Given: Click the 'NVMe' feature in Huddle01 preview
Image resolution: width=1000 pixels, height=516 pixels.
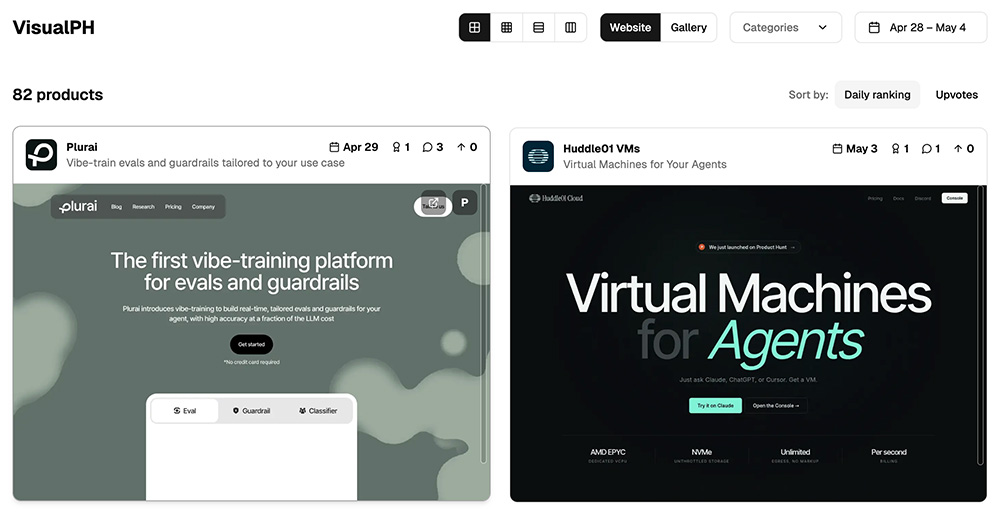Looking at the screenshot, I should point(702,455).
